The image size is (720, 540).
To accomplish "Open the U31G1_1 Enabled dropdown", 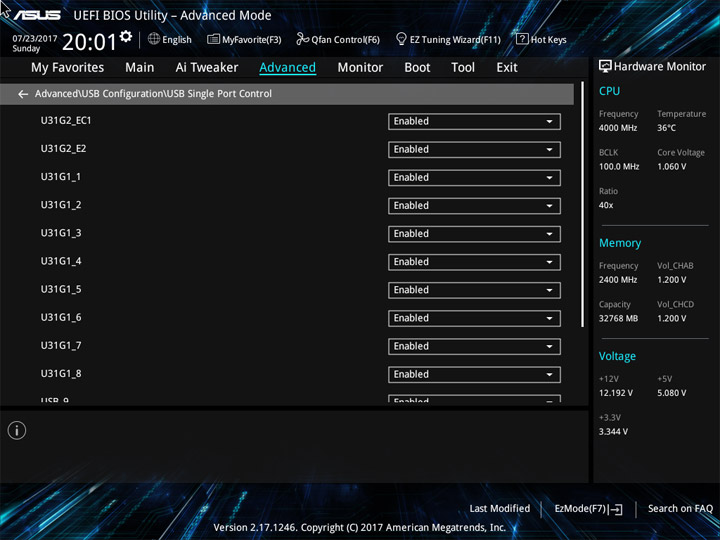I will (474, 178).
